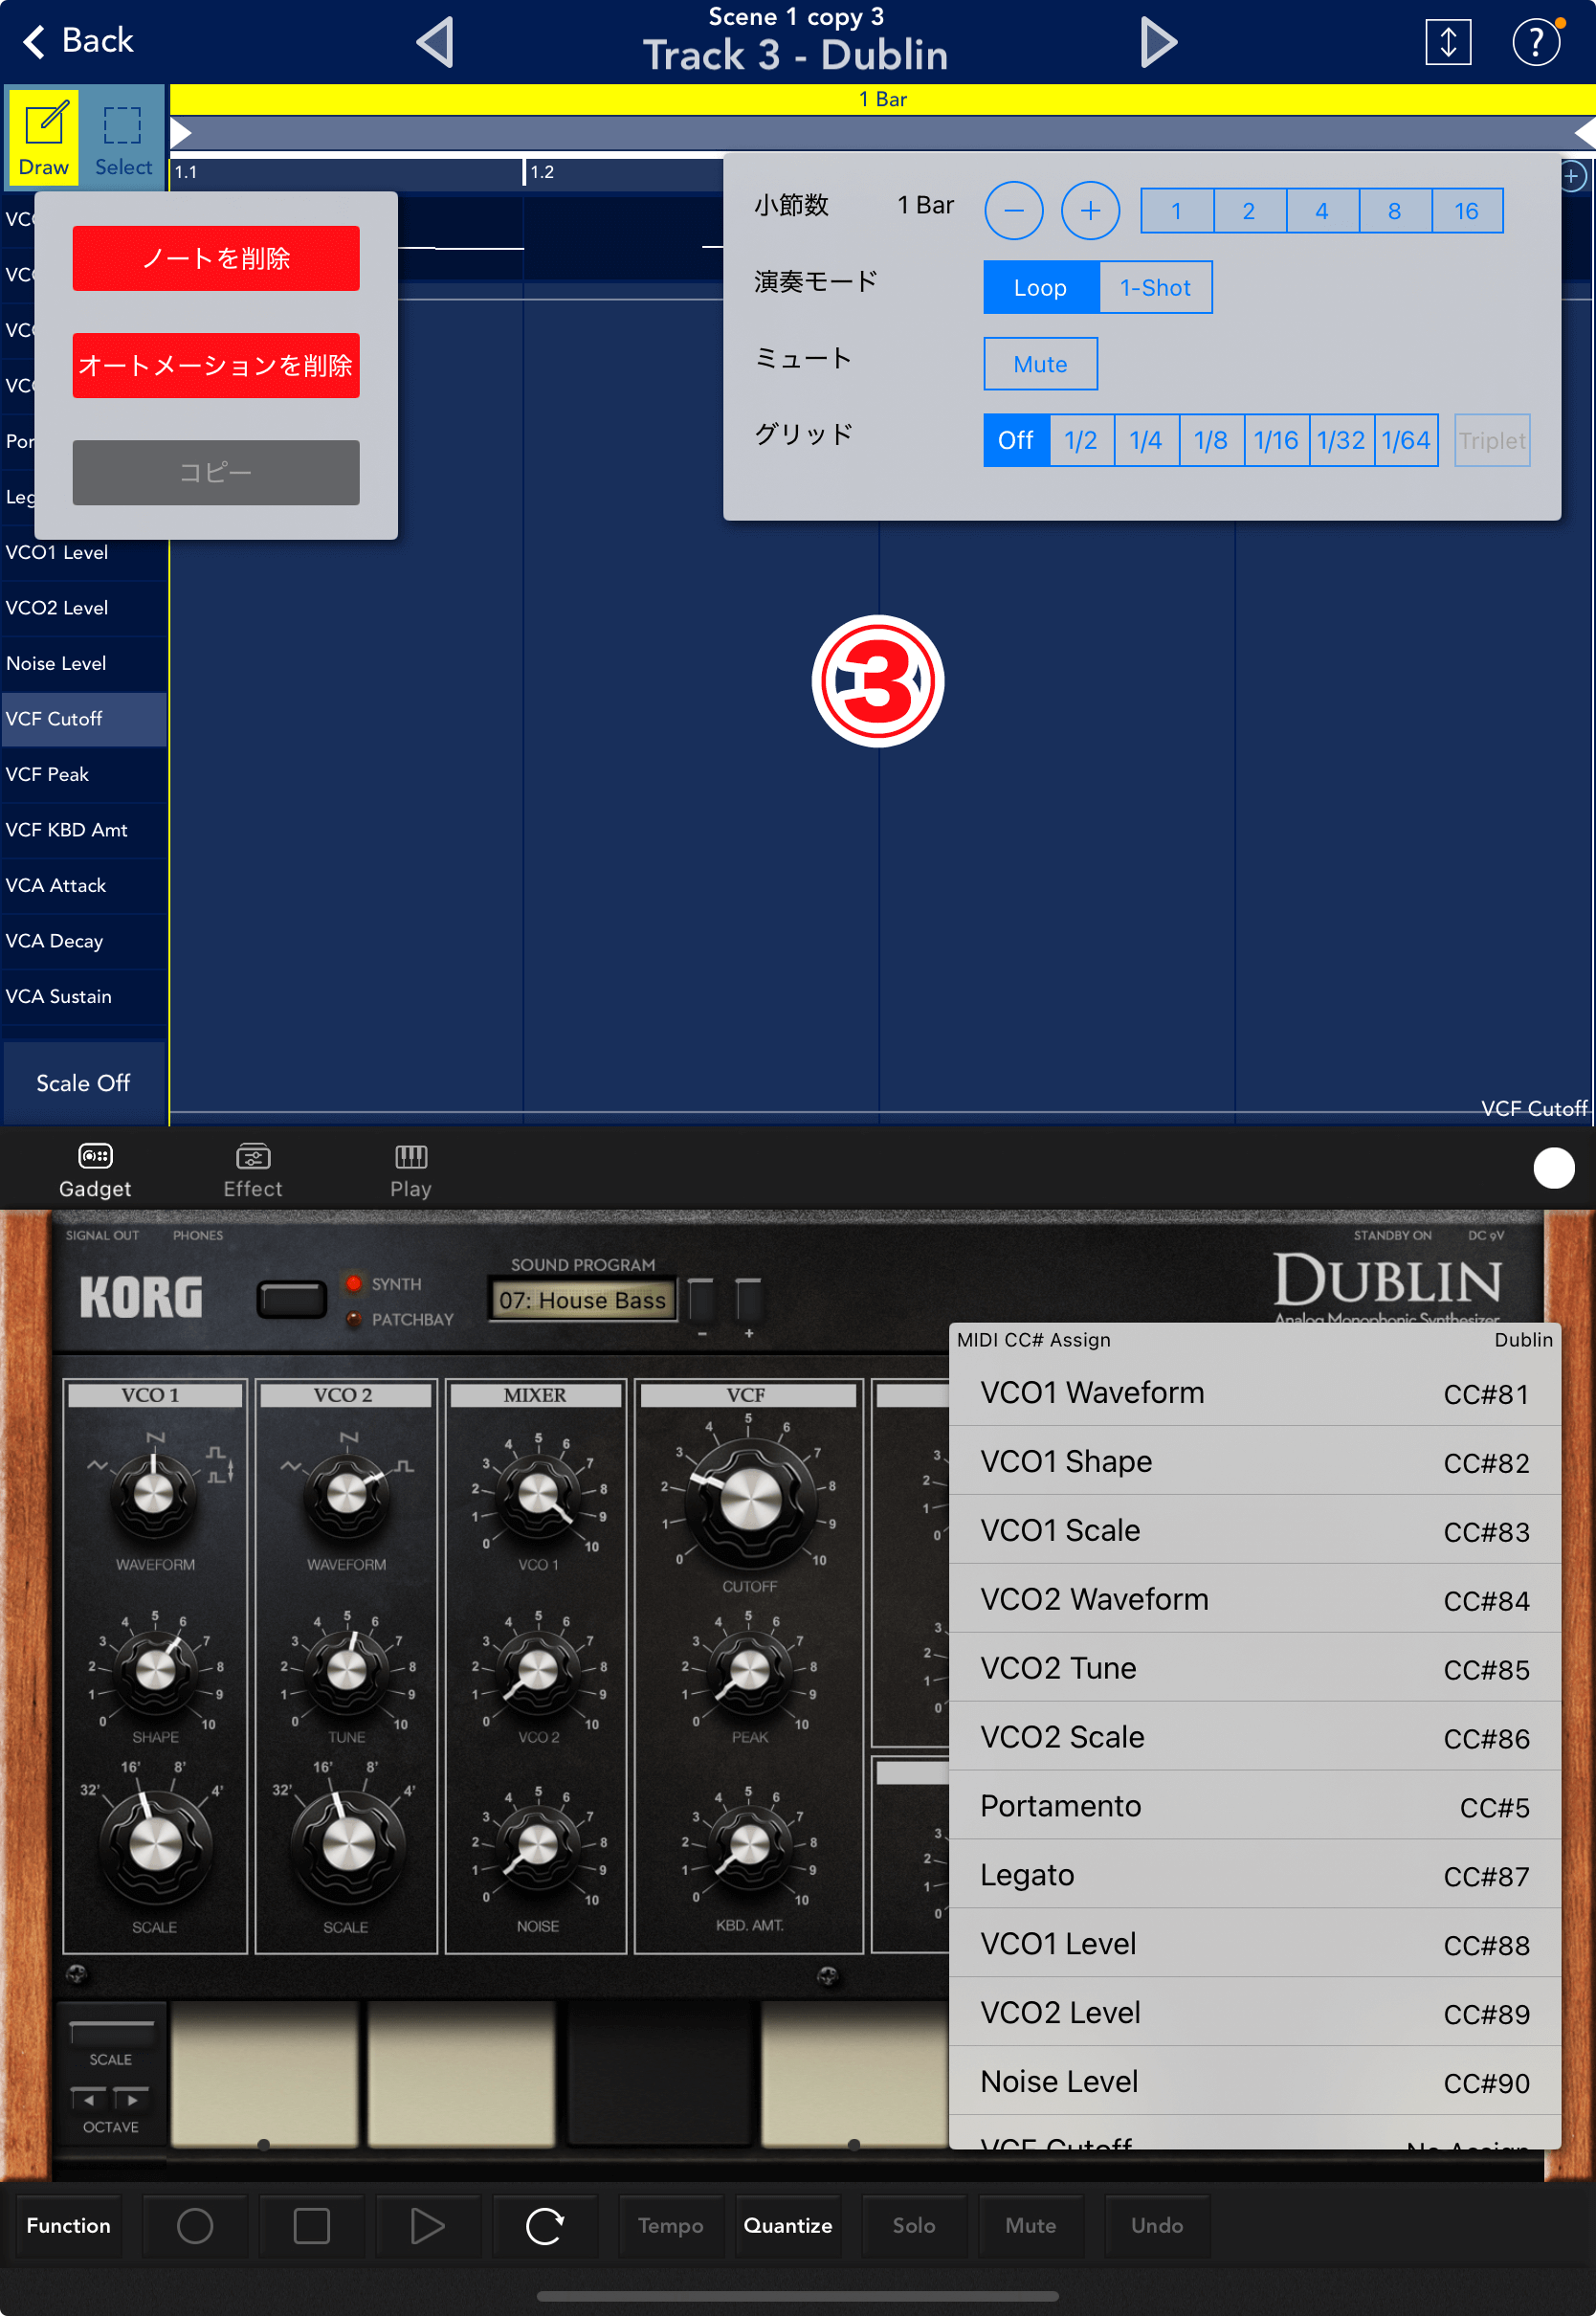Switch to the Effect tab
This screenshot has width=1596, height=2316.
pos(253,1170)
